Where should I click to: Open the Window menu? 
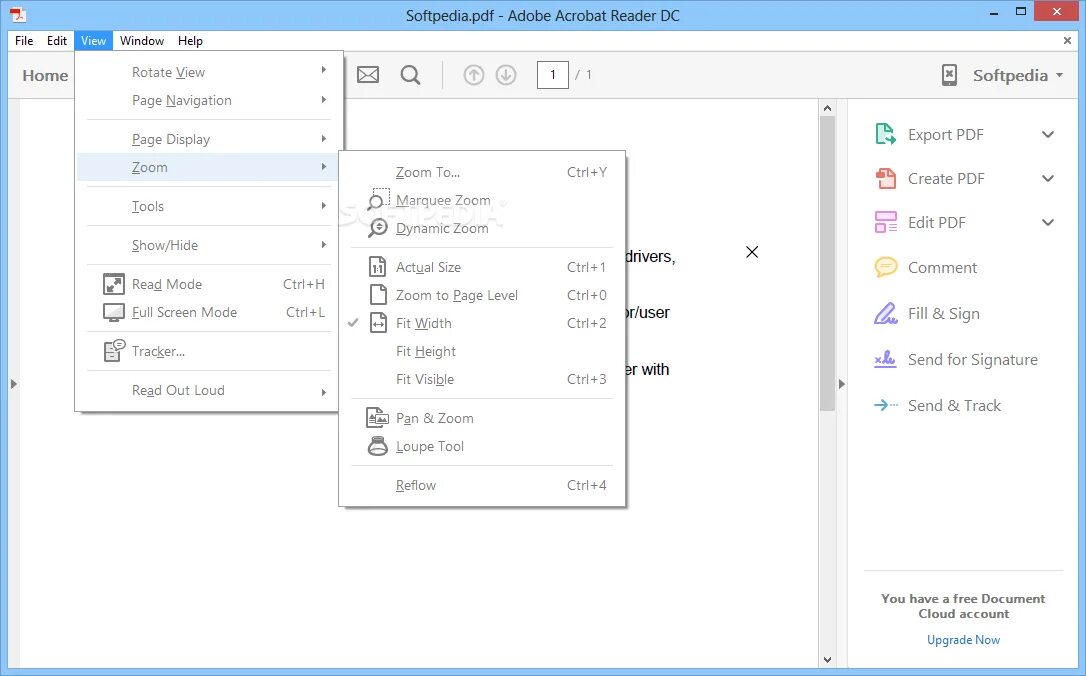142,41
